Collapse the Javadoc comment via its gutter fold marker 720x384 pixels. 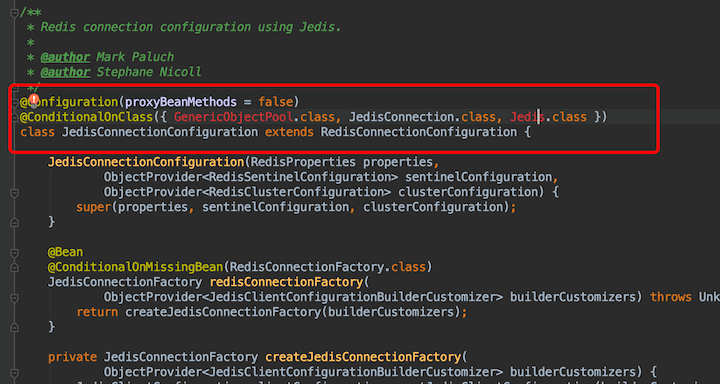pyautogui.click(x=14, y=12)
